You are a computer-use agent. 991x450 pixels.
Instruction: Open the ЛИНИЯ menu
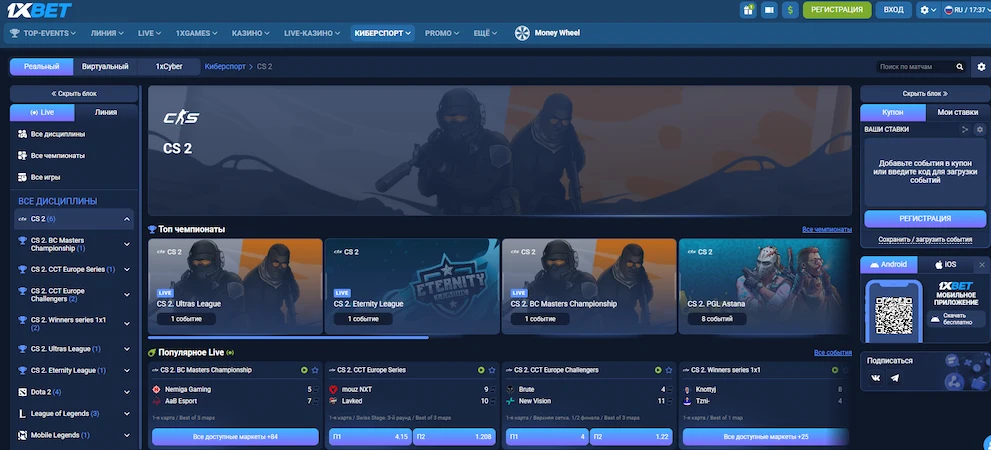pos(107,33)
